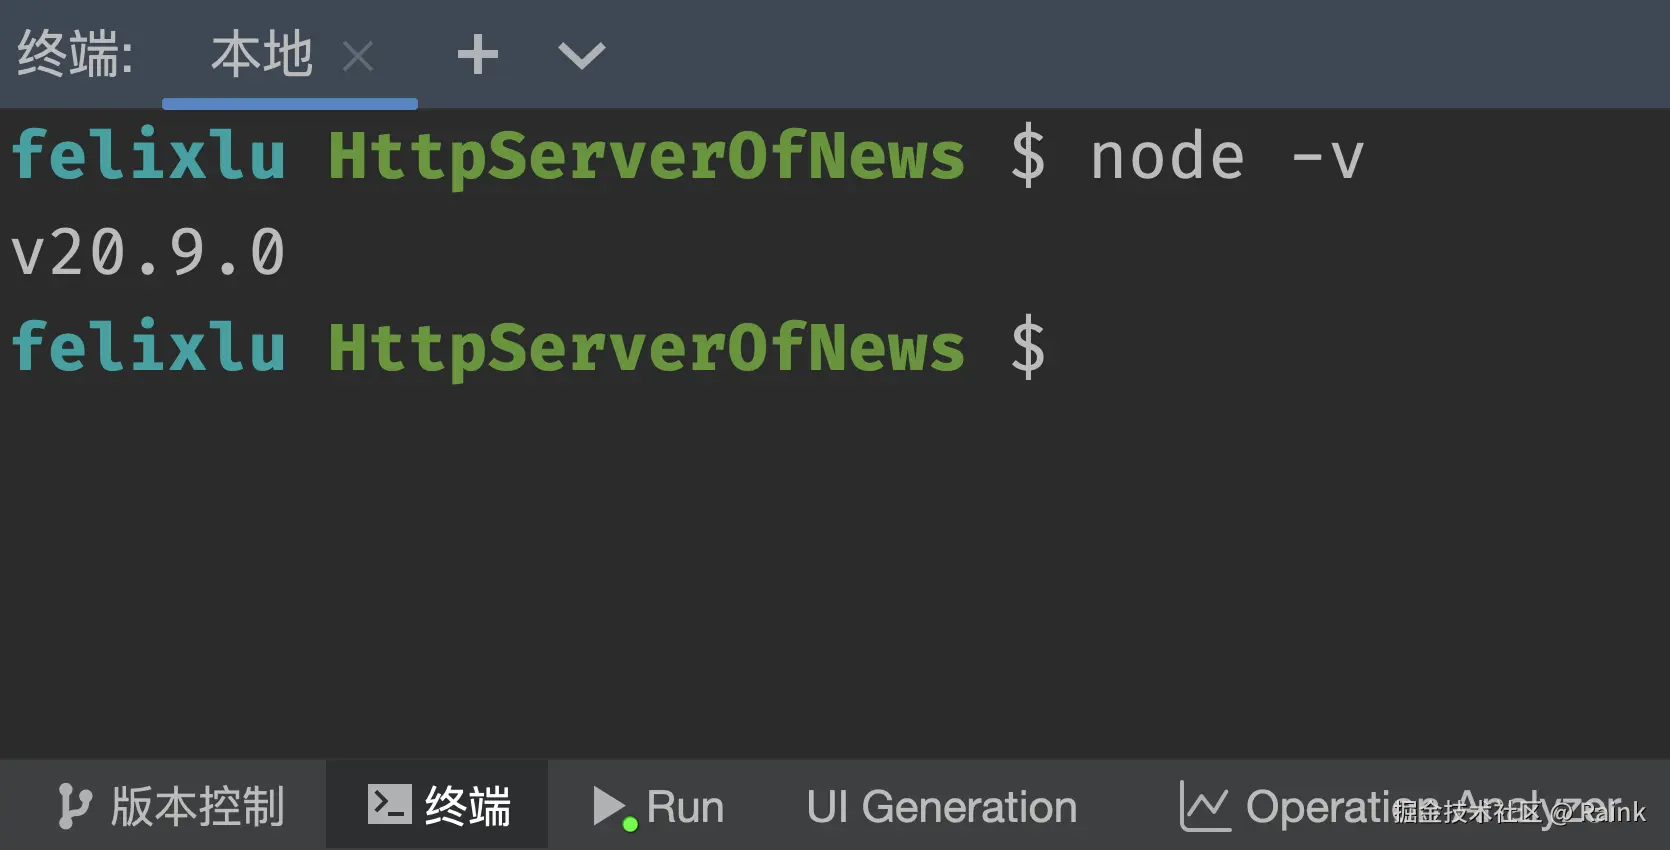Screen dimensions: 1670x850
Task: Click the green status dot on Run icon
Action: 630,825
